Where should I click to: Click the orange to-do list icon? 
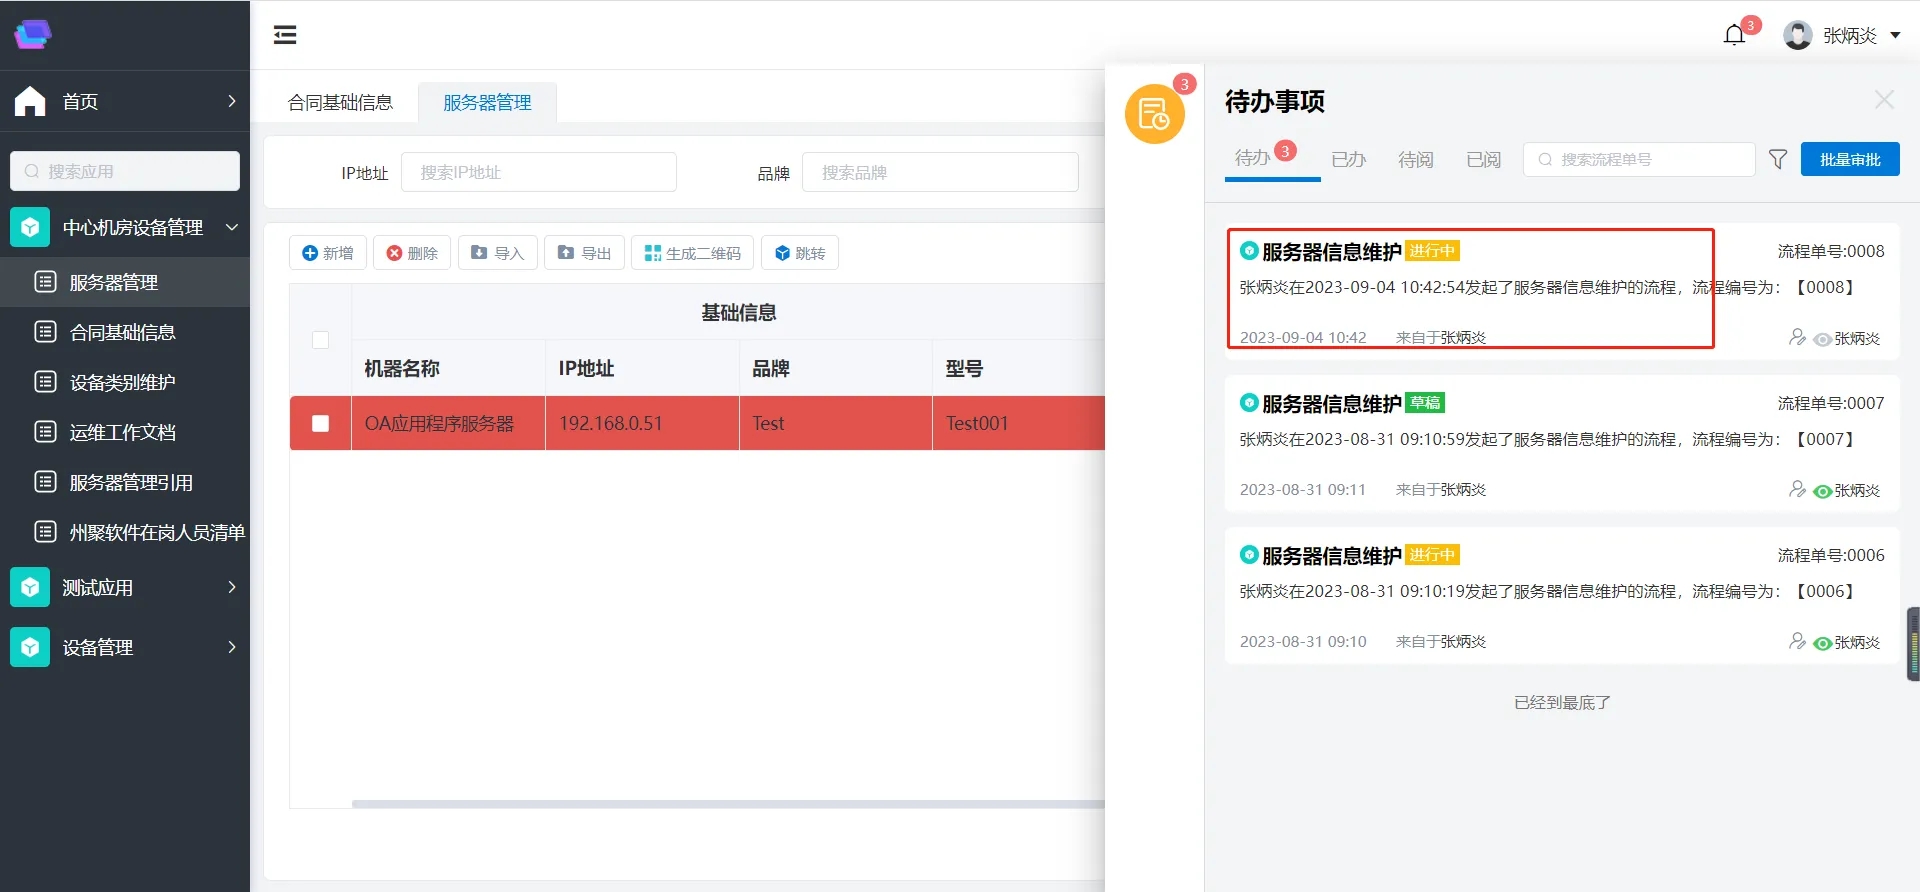pos(1154,114)
